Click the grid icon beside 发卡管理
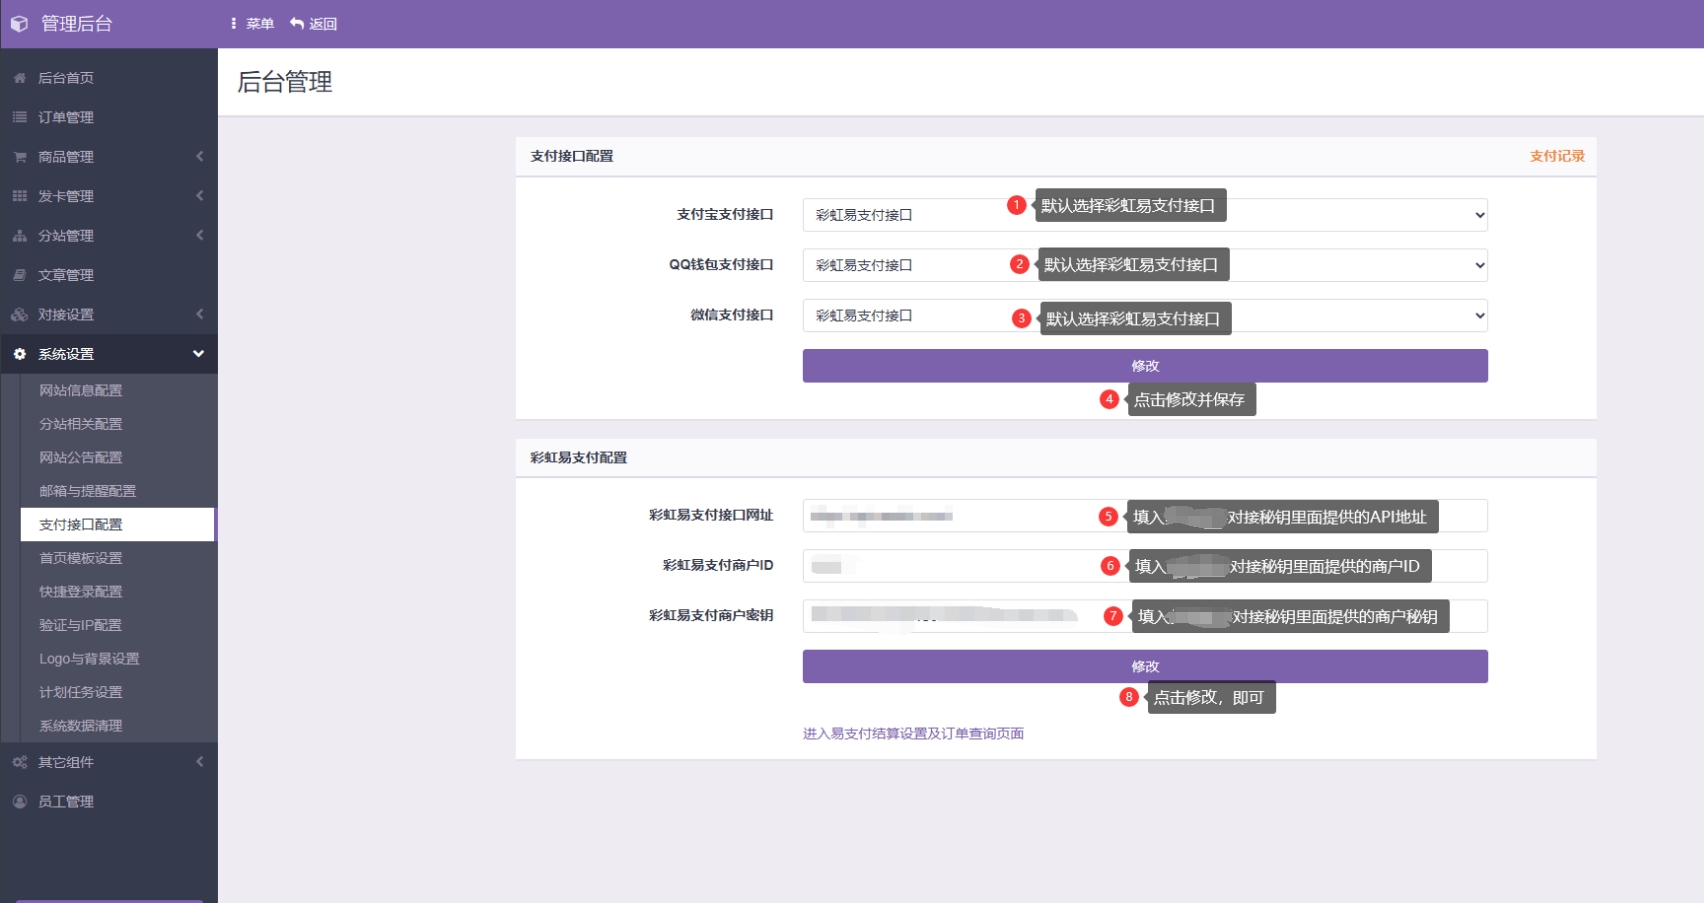The image size is (1704, 903). (x=19, y=196)
